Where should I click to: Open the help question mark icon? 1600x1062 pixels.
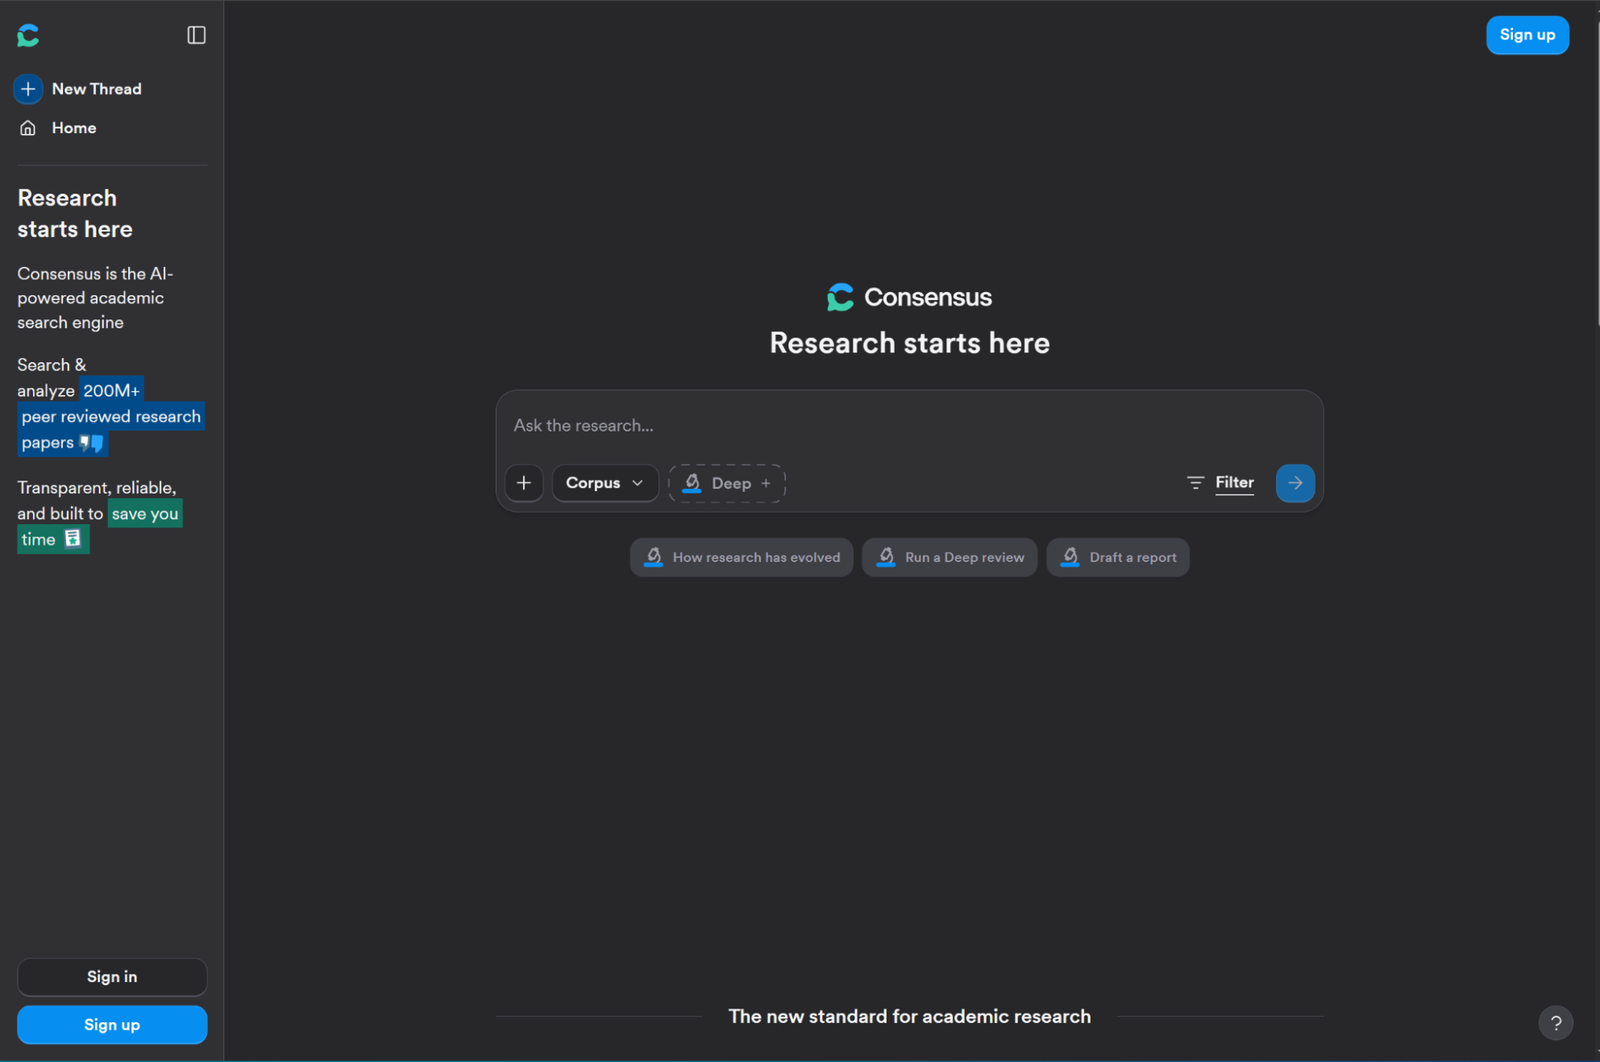pyautogui.click(x=1556, y=1023)
